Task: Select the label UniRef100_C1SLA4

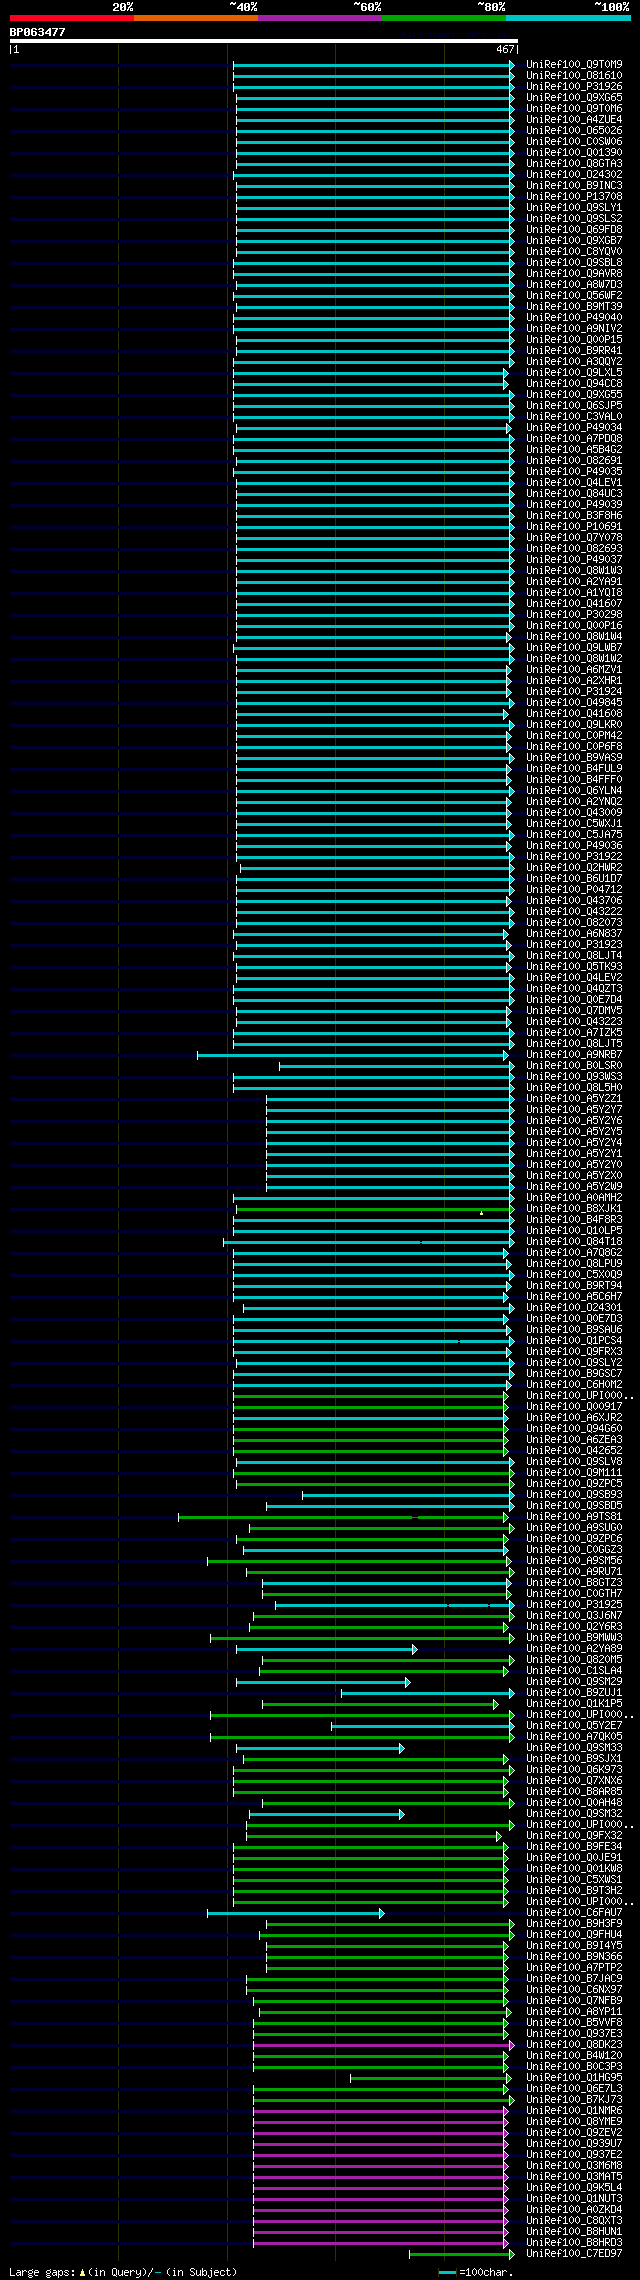Action: [574, 1671]
